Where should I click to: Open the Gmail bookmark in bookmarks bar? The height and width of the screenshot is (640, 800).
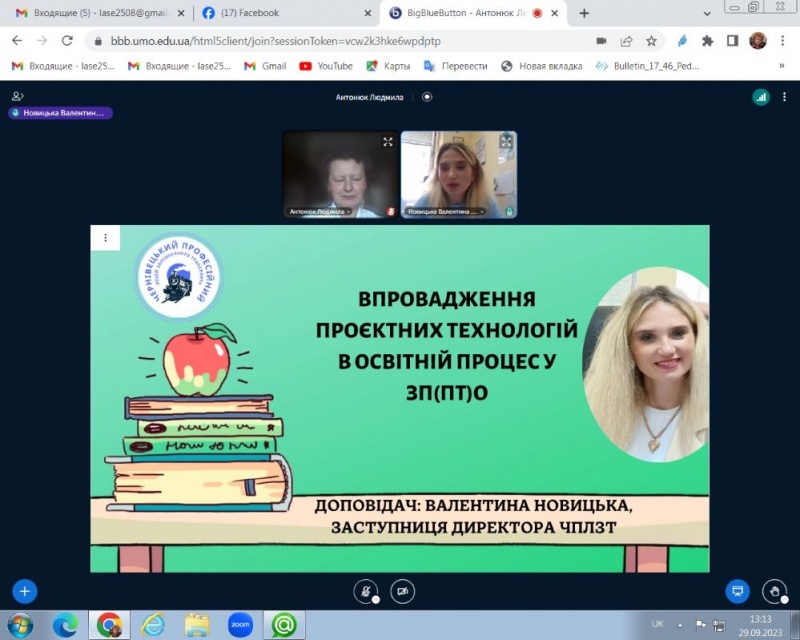point(265,66)
